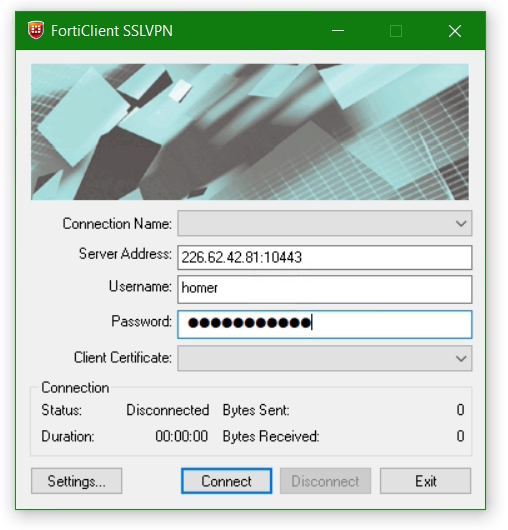Open the Settings... dialog
Image resolution: width=508 pixels, height=530 pixels.
76,481
